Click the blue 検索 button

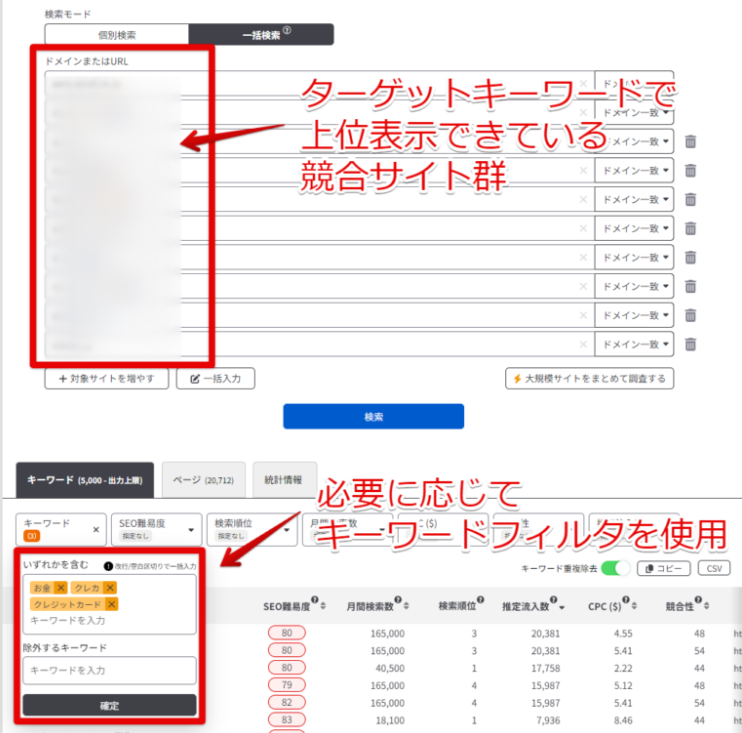(373, 416)
